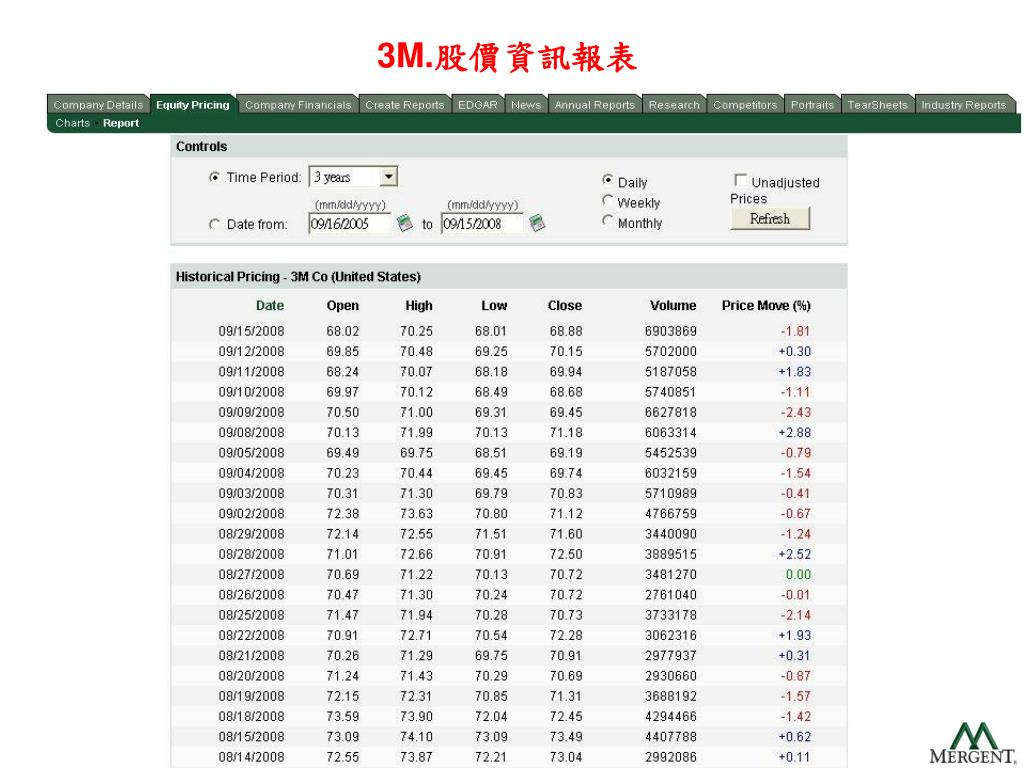The width and height of the screenshot is (1024, 768).
Task: Click volume value 4294466
Action: [671, 716]
